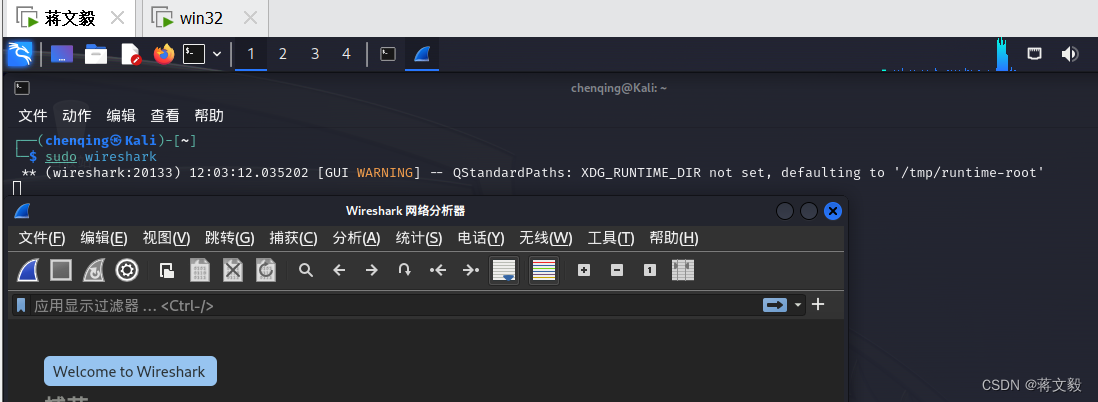The image size is (1098, 402).
Task: Switch to workspace 1
Action: pos(251,54)
